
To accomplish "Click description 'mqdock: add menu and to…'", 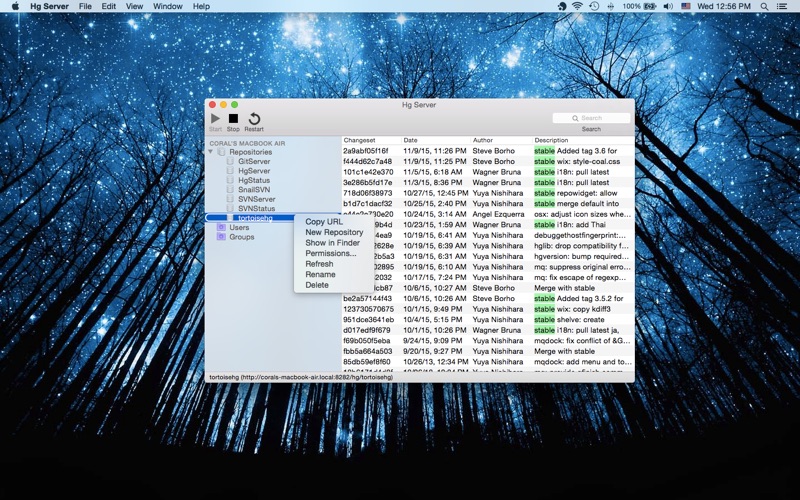I will point(582,362).
